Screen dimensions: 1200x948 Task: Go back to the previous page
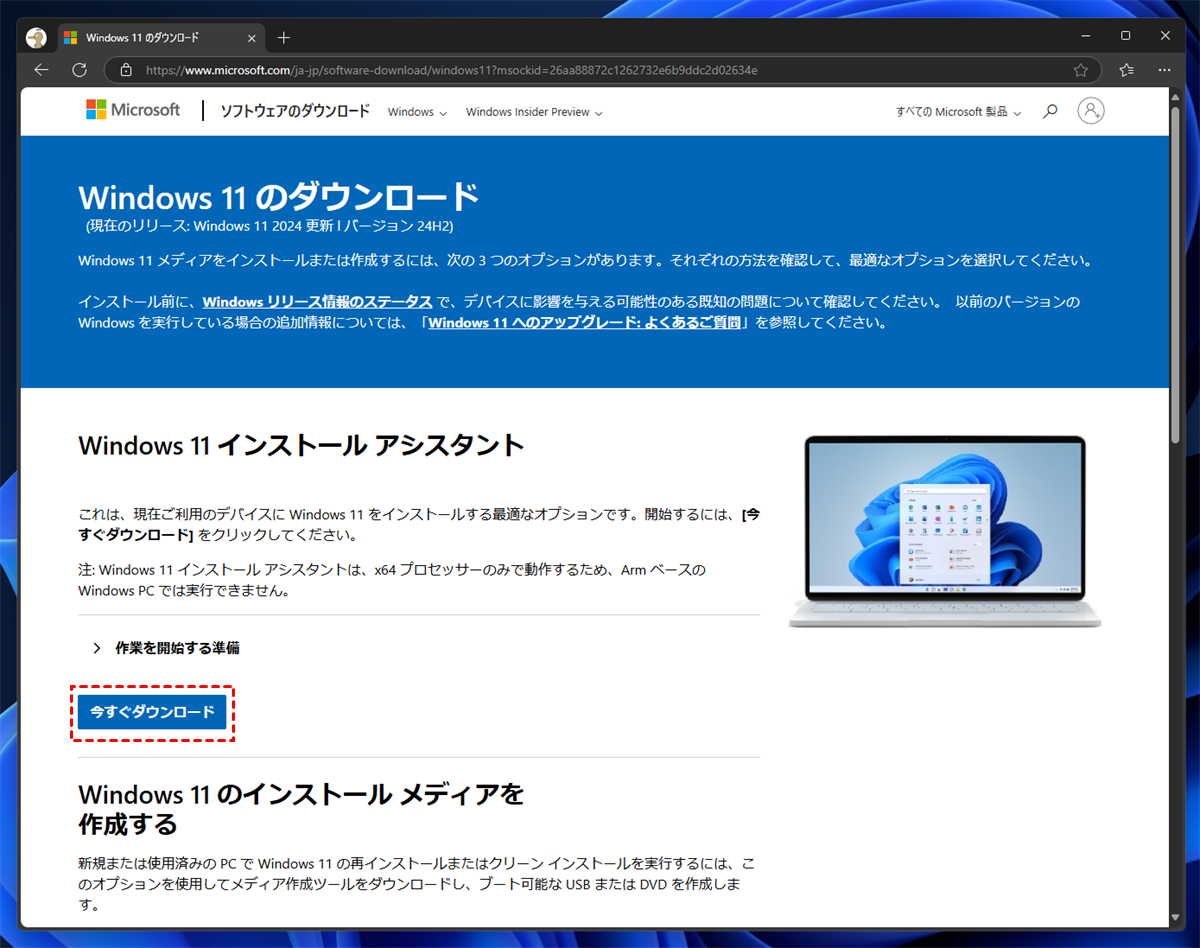click(x=41, y=70)
